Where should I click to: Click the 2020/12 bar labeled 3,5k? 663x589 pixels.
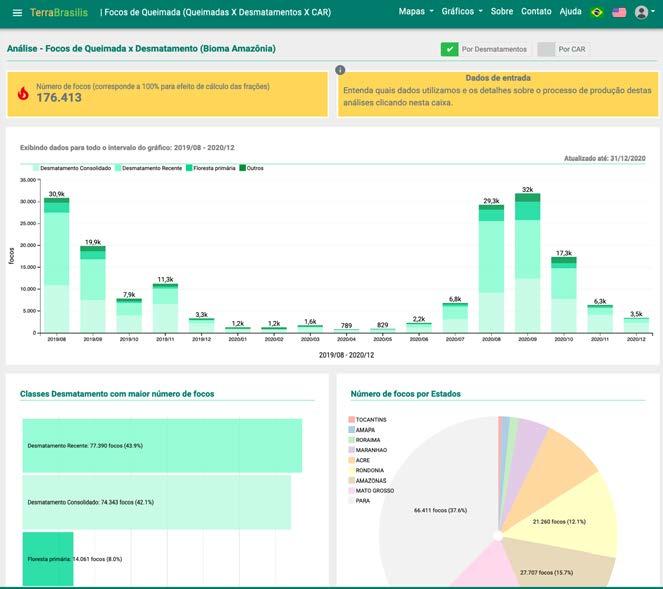tap(636, 325)
